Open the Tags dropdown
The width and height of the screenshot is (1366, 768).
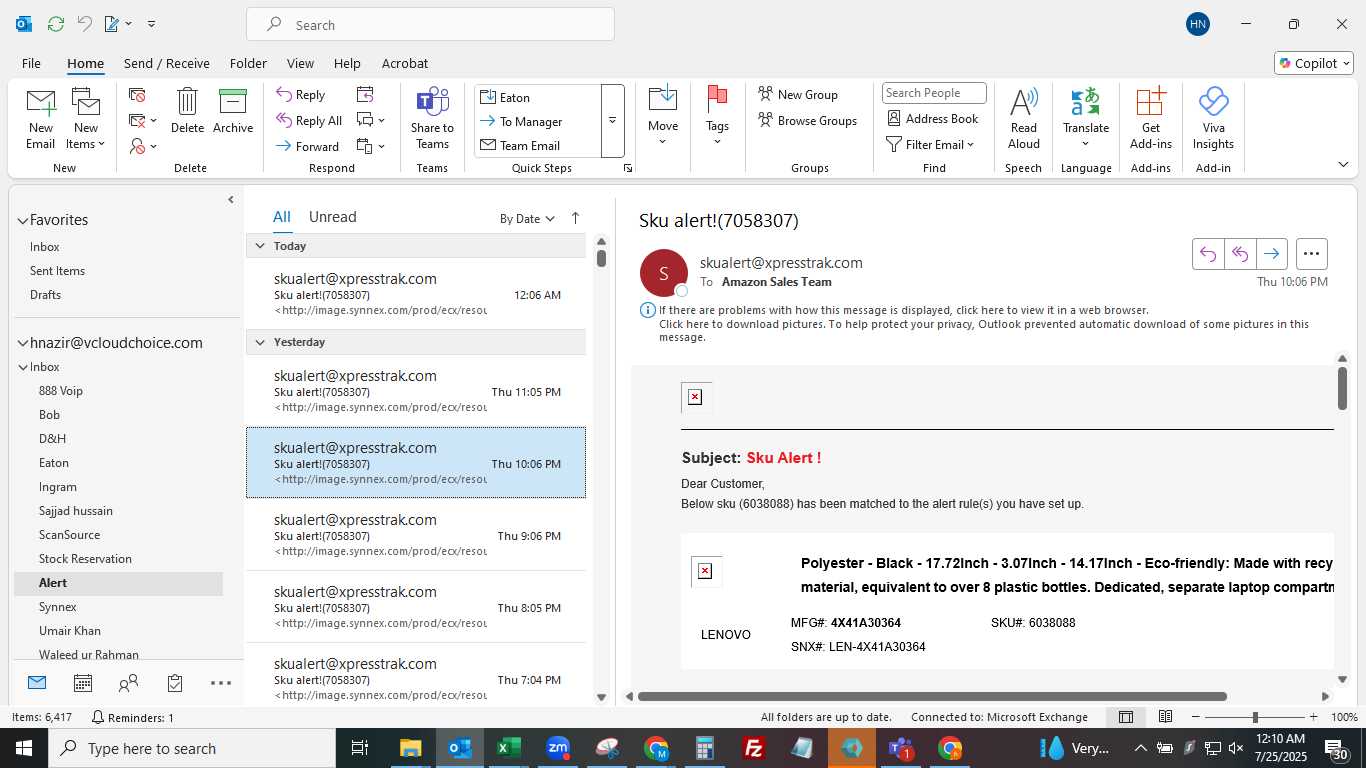[717, 116]
